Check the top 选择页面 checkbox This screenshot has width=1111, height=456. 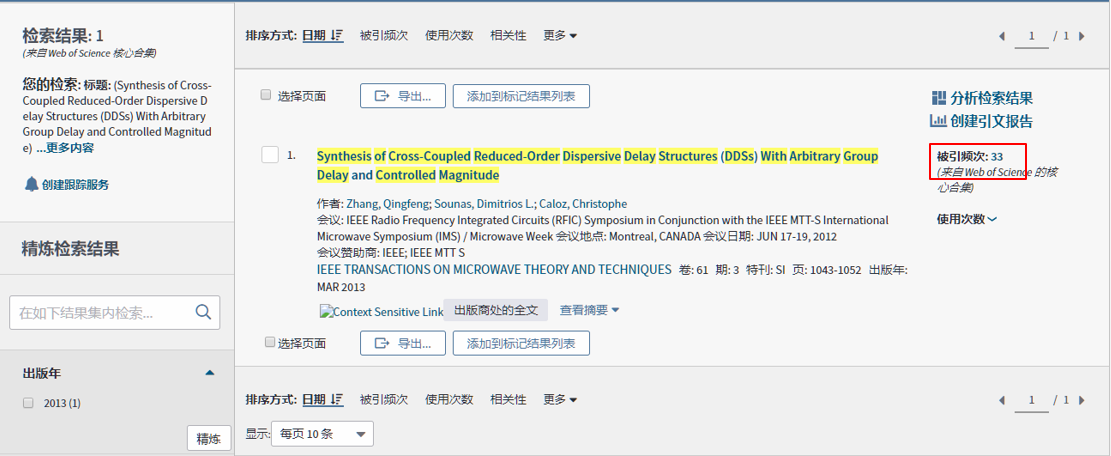click(x=266, y=95)
